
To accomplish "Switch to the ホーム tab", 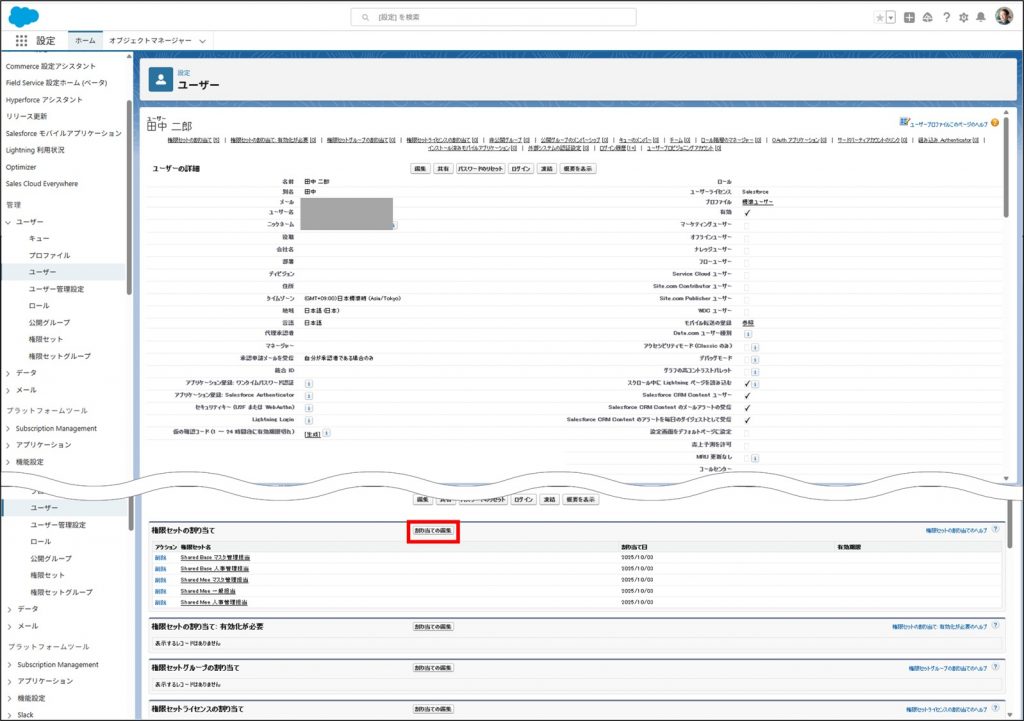I will (x=85, y=41).
